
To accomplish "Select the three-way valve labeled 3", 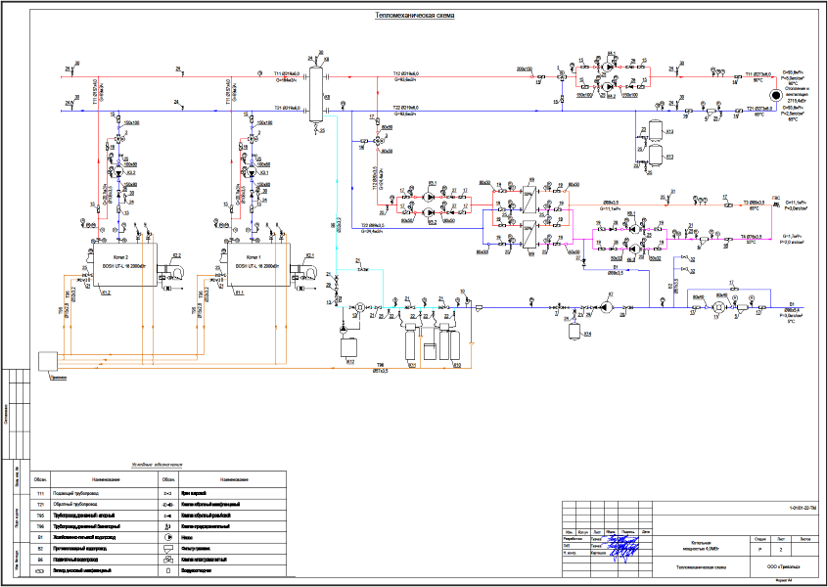I will pyautogui.click(x=378, y=141).
